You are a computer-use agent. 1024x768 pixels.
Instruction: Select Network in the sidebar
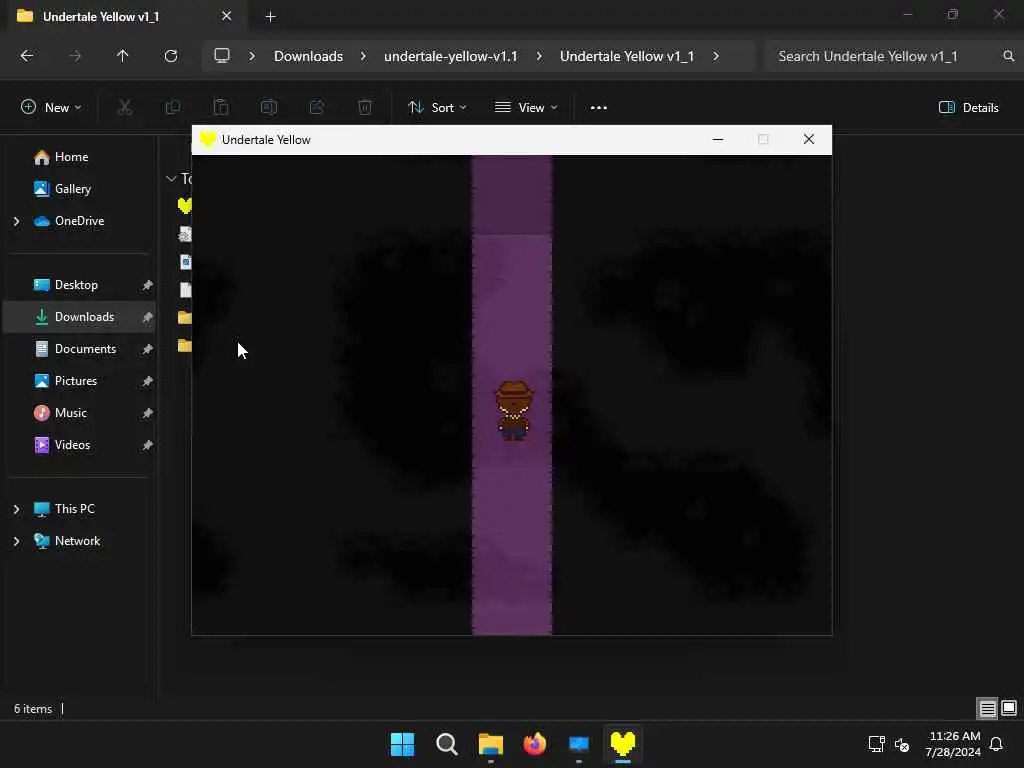[x=77, y=541]
